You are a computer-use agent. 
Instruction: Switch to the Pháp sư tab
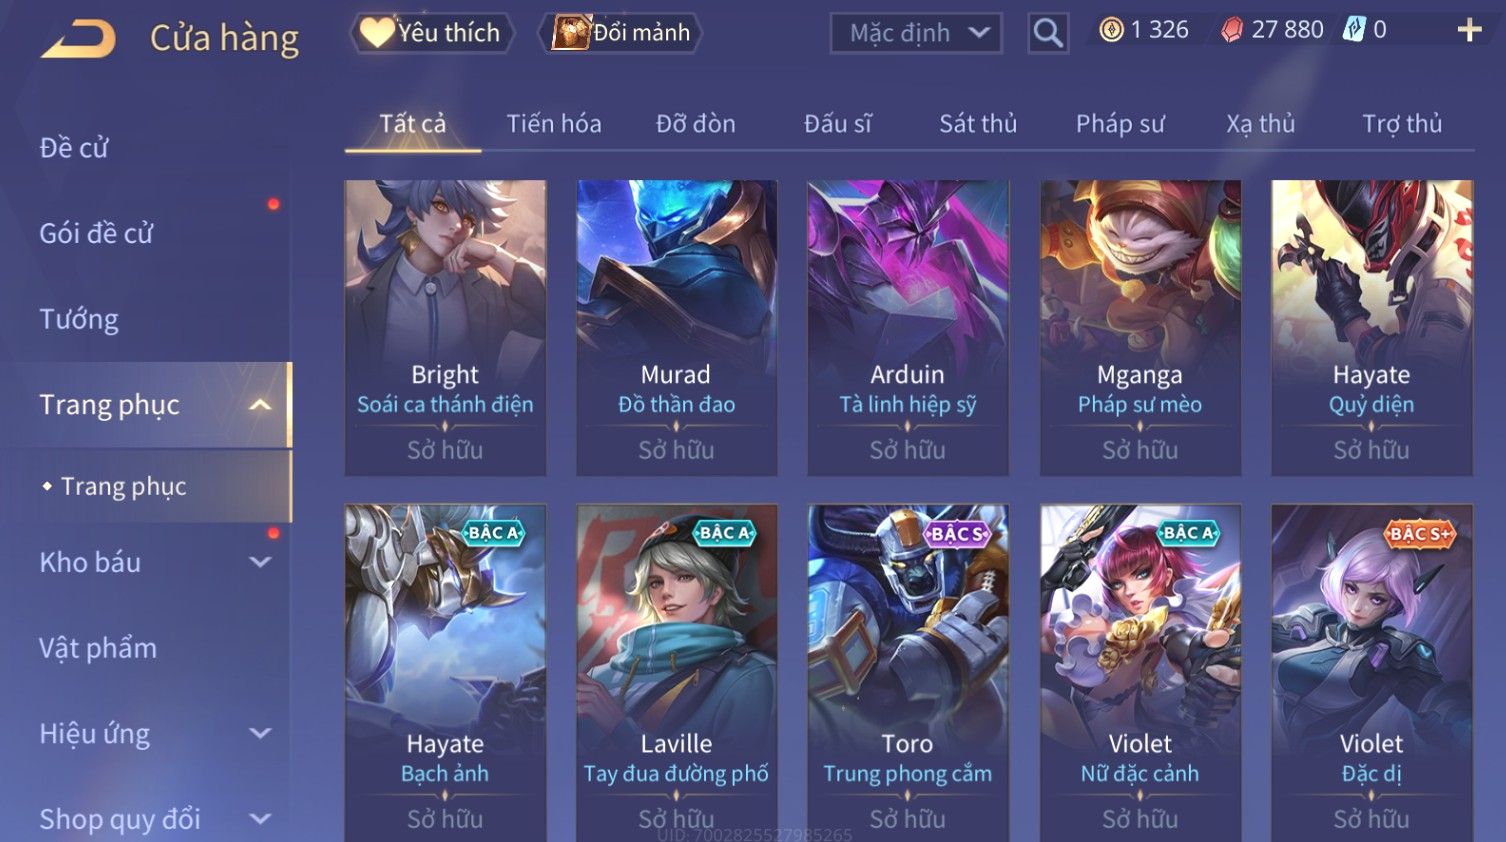[x=1120, y=124]
